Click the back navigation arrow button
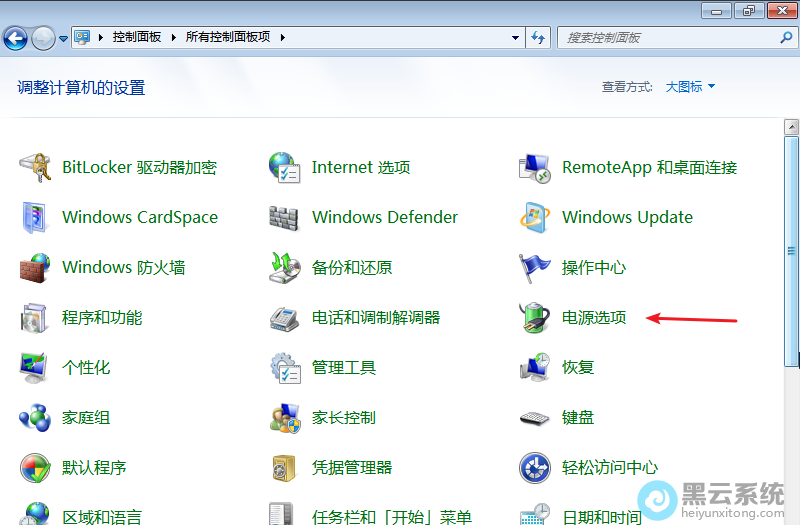Image resolution: width=800 pixels, height=525 pixels. [15, 38]
